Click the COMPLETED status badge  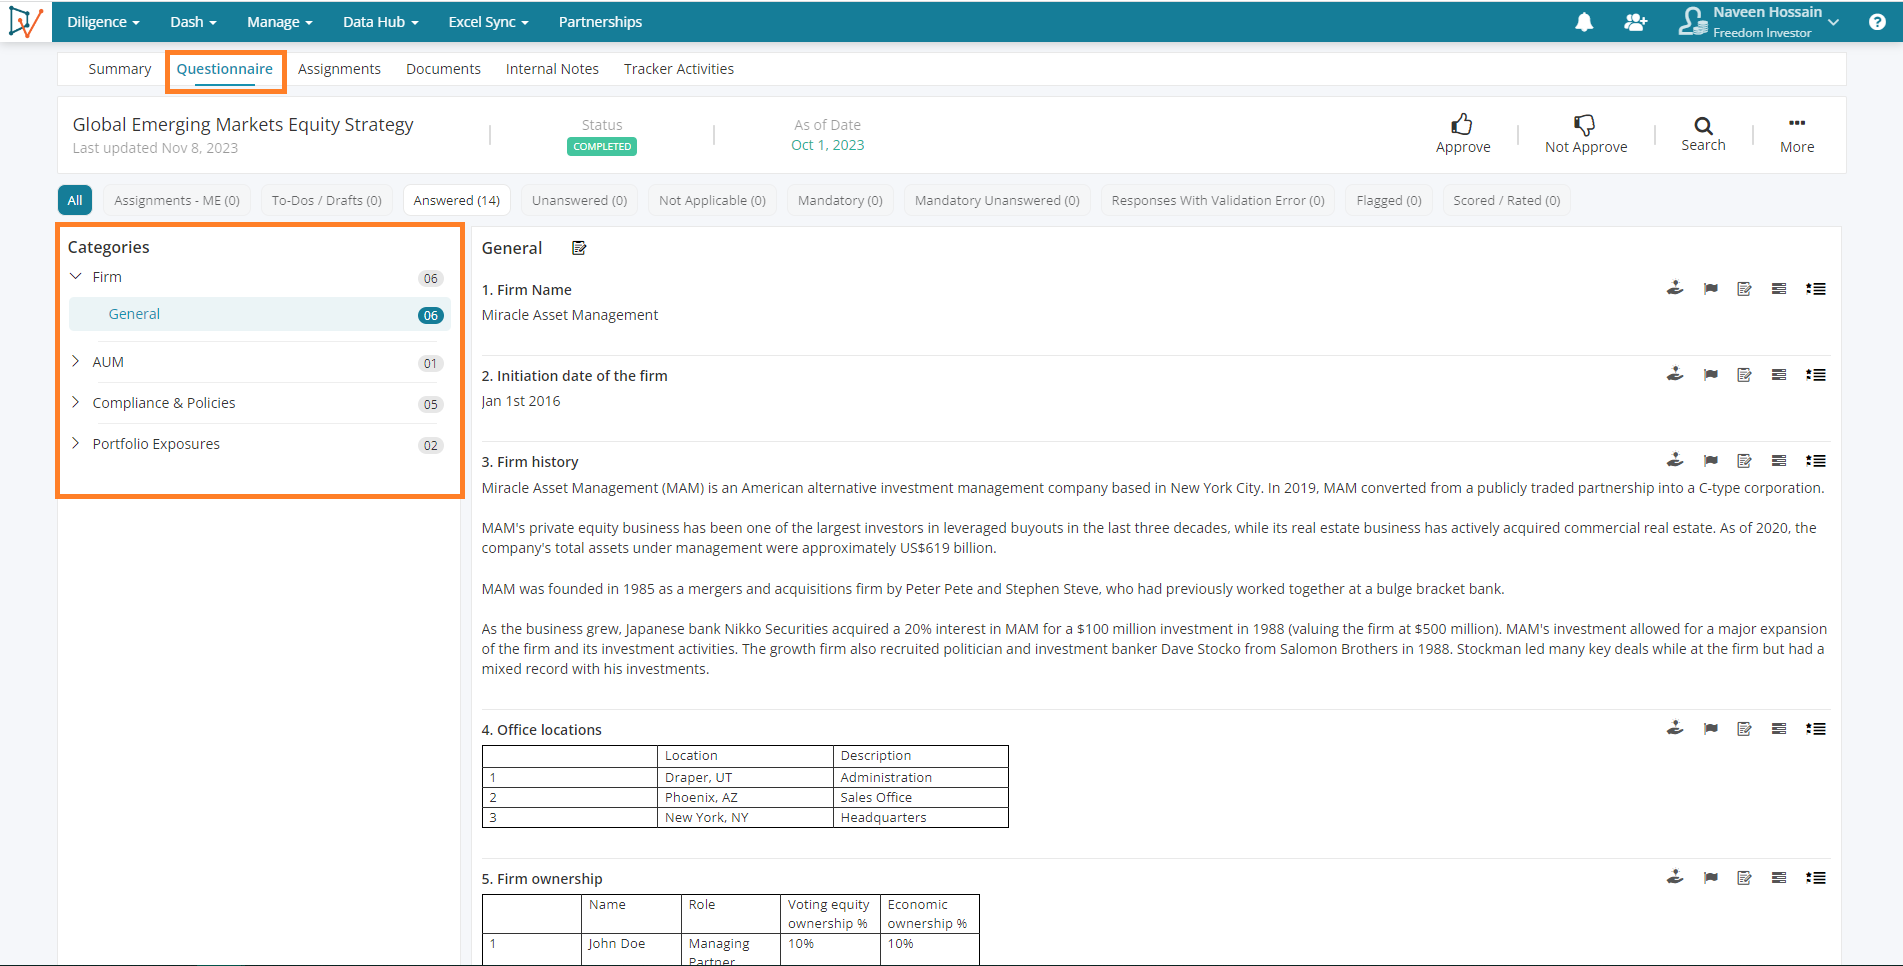pos(602,146)
